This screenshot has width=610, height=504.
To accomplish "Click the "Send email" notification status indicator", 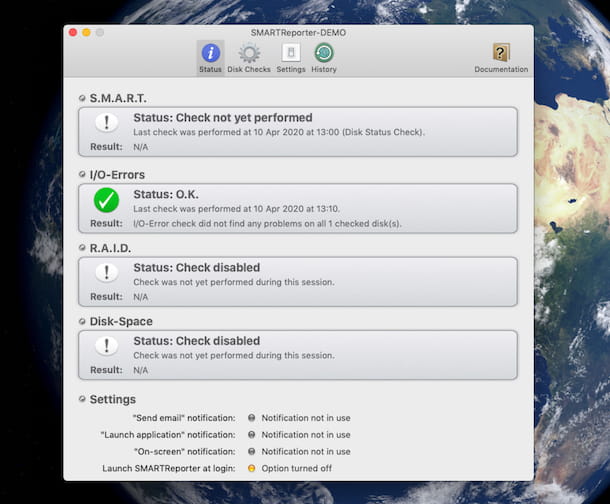I will [x=252, y=418].
